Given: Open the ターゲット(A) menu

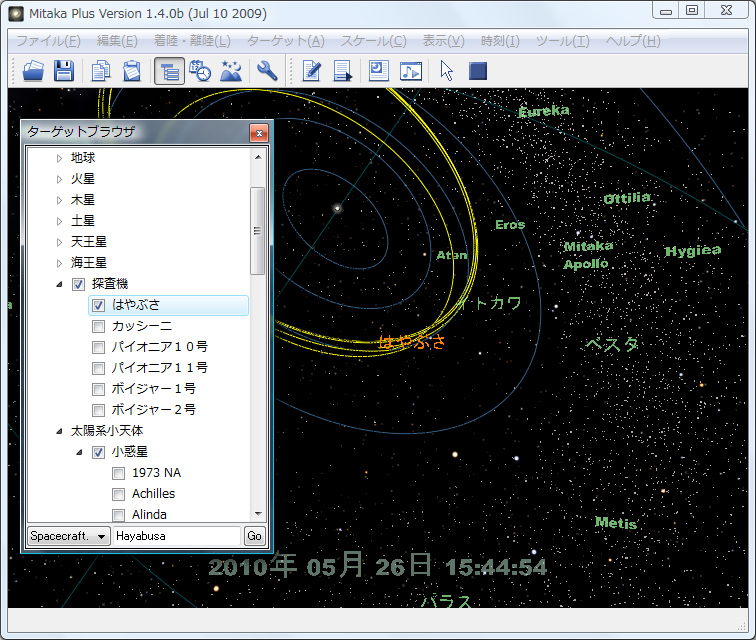Looking at the screenshot, I should tap(286, 41).
